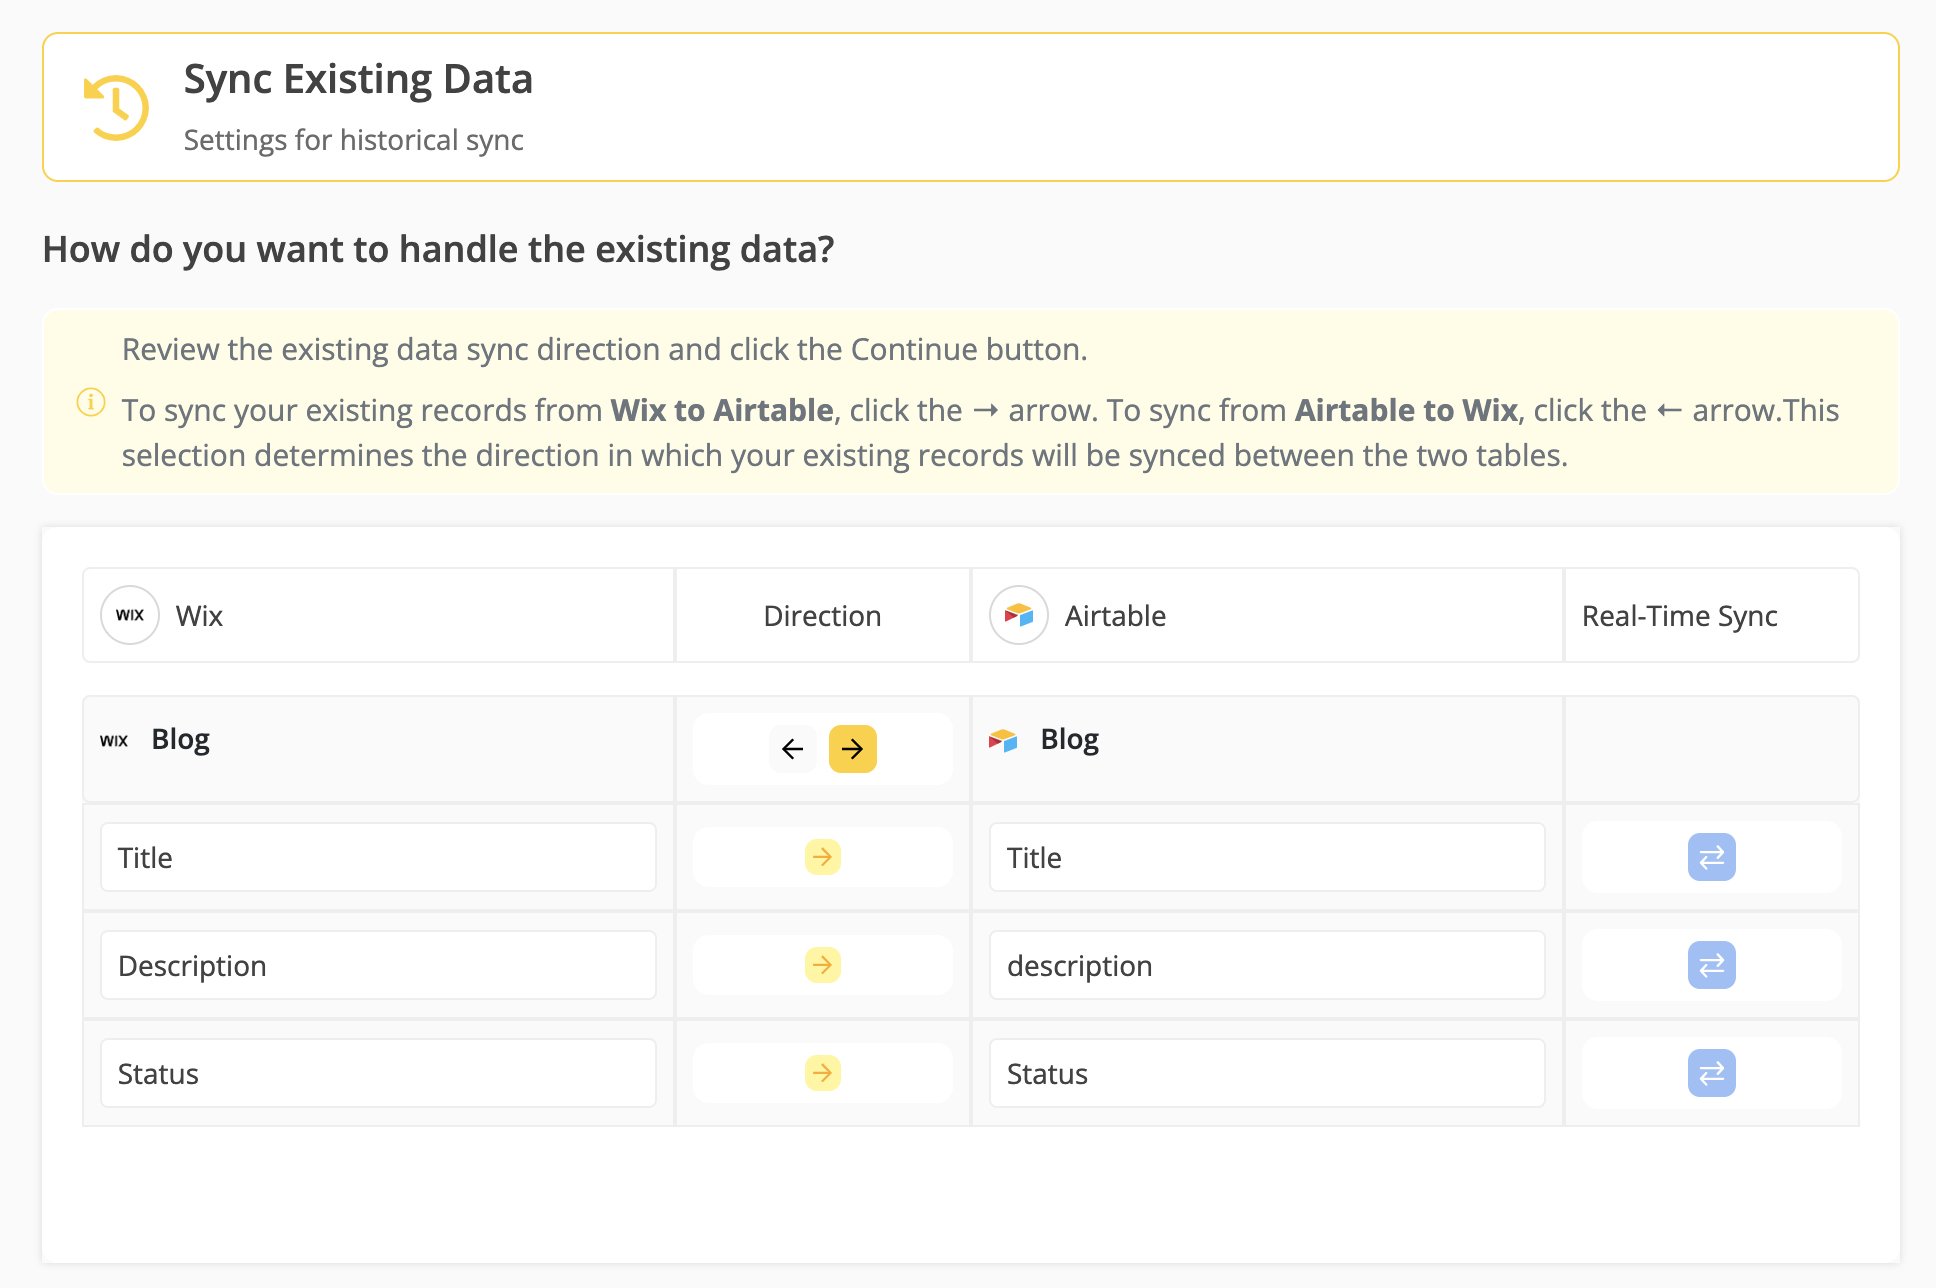Click the 'Wix' column header text
1936x1288 pixels.
pos(199,616)
